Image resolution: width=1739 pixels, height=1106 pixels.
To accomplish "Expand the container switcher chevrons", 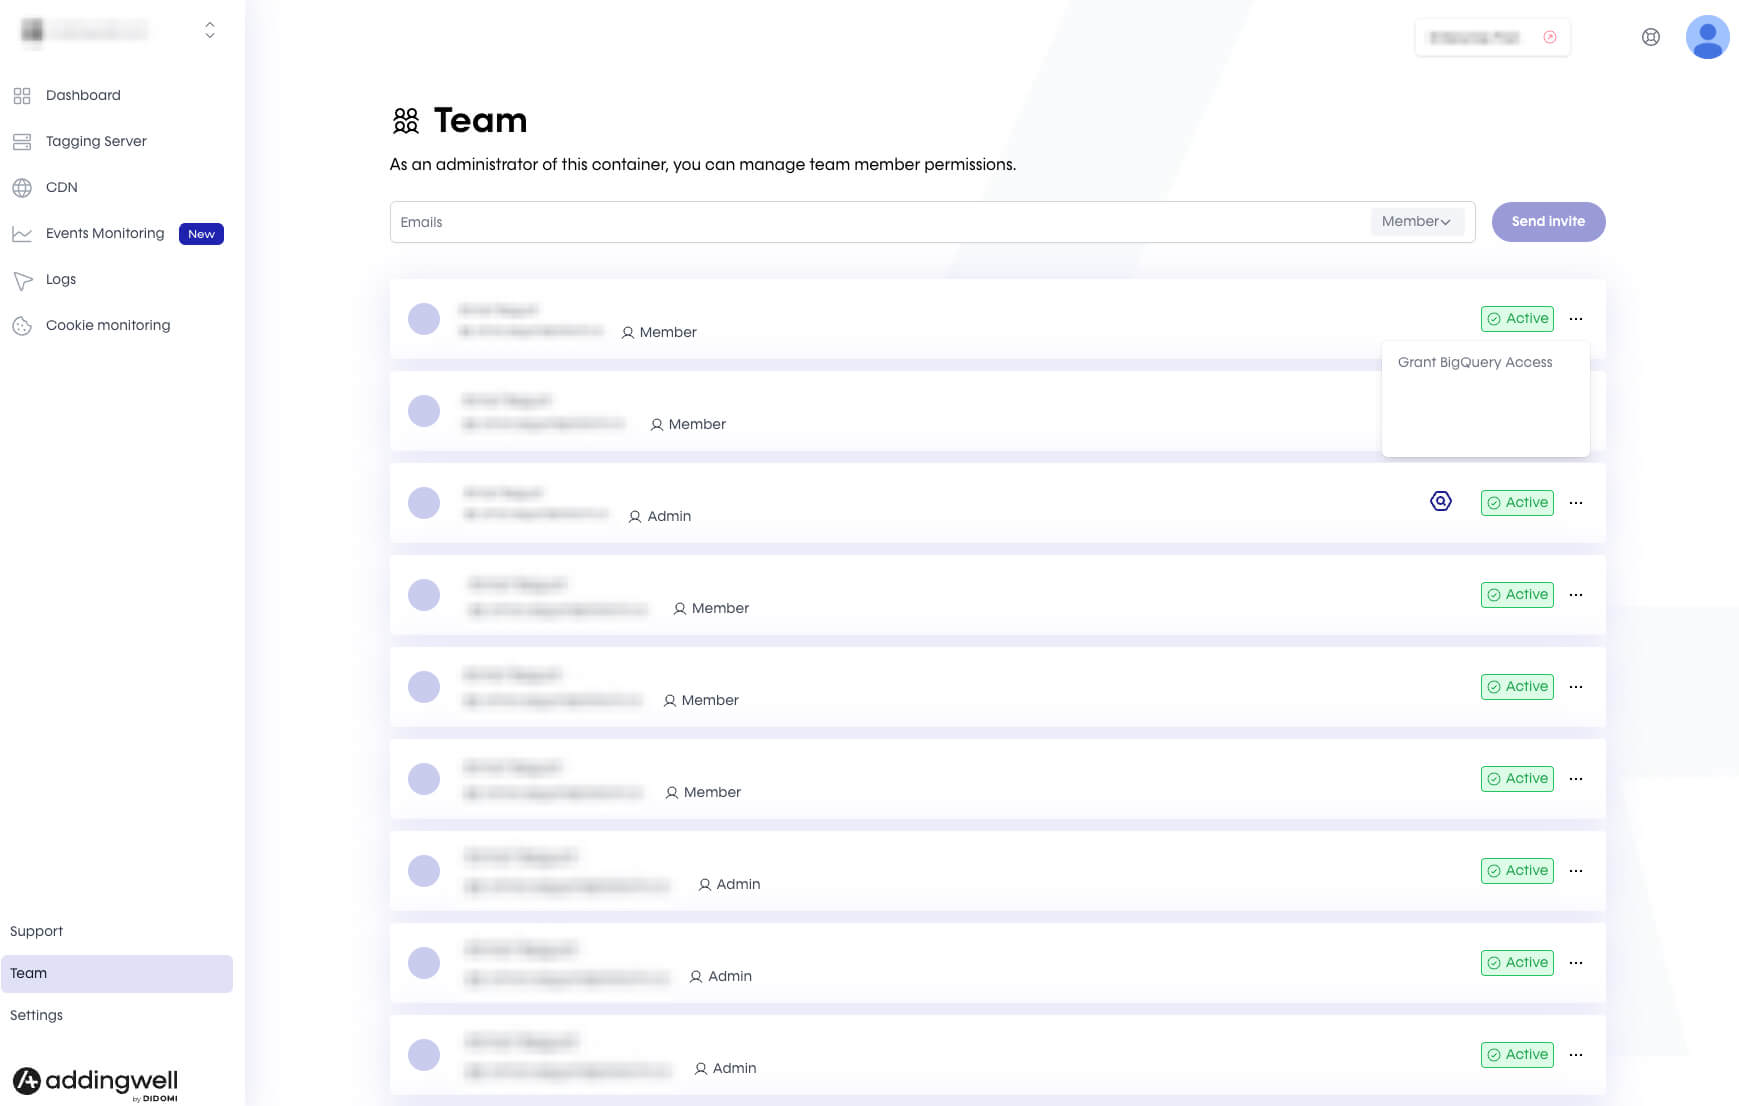I will click(x=210, y=30).
